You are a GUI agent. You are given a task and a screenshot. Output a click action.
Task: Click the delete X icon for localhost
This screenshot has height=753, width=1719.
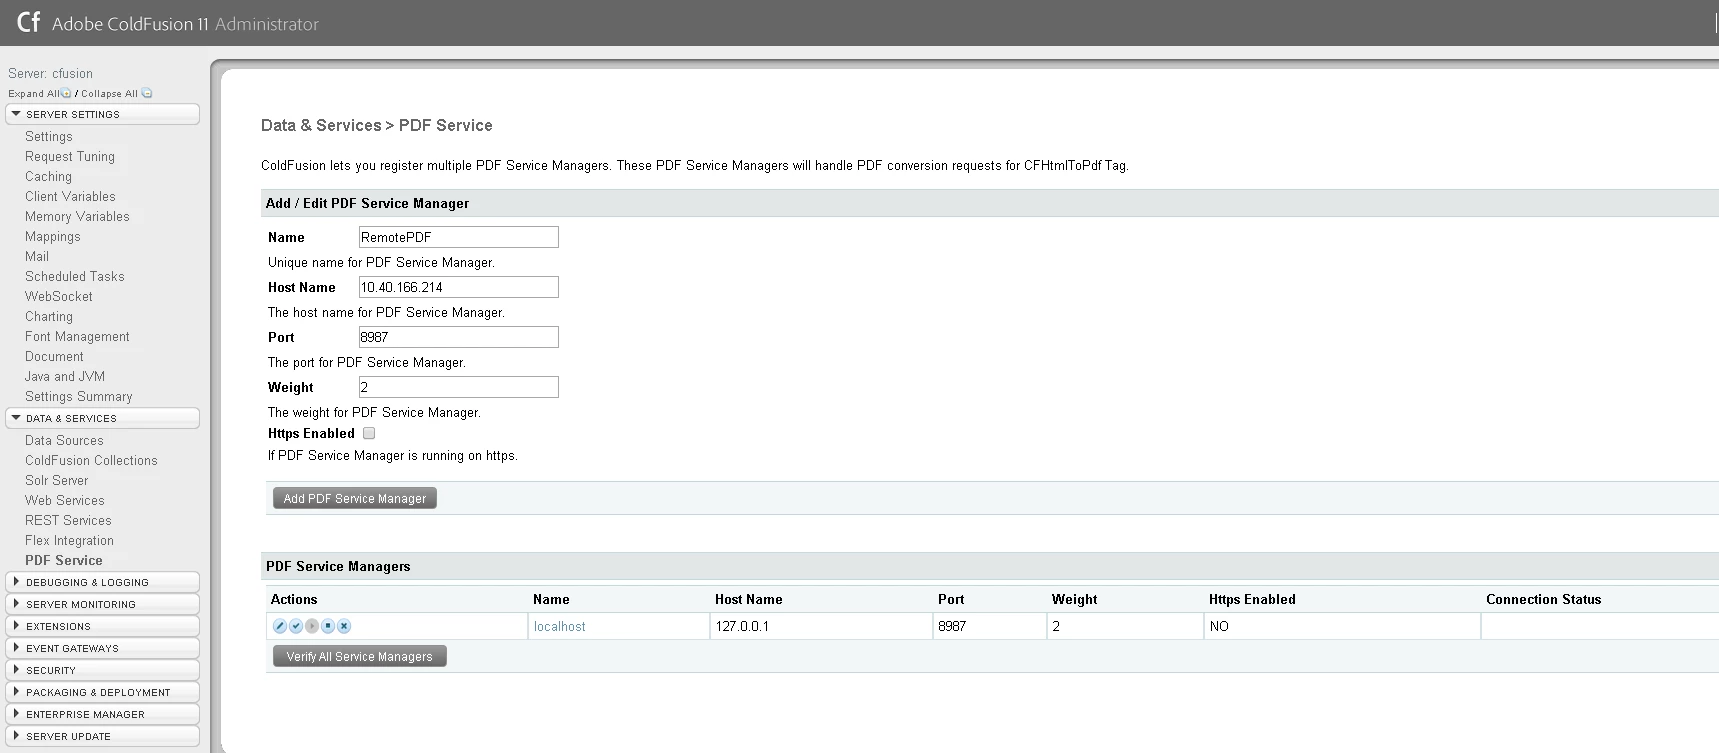(344, 626)
